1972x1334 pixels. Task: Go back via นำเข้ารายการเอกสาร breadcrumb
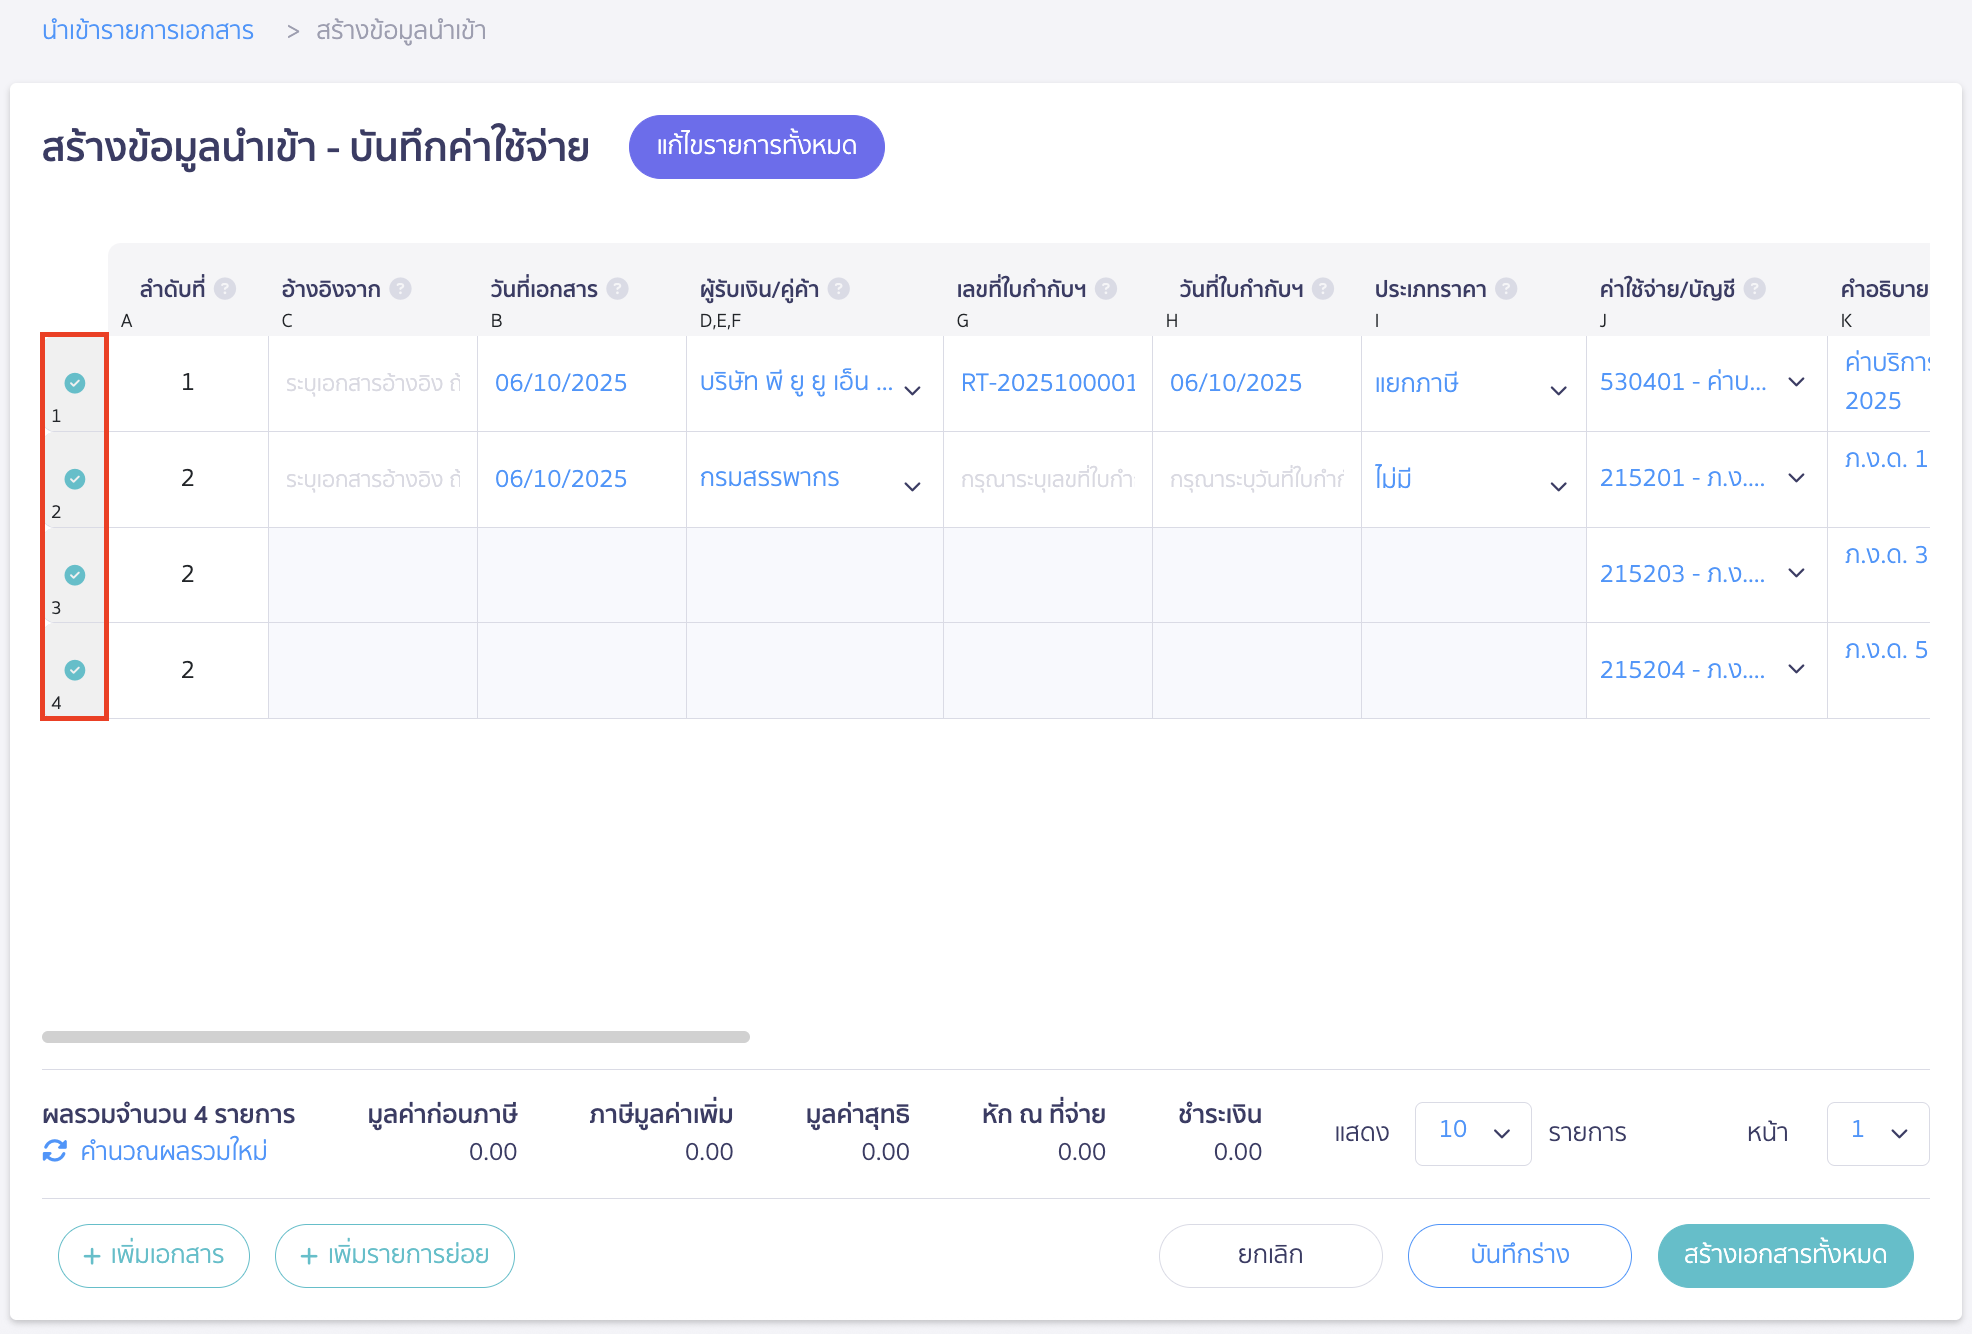point(146,31)
